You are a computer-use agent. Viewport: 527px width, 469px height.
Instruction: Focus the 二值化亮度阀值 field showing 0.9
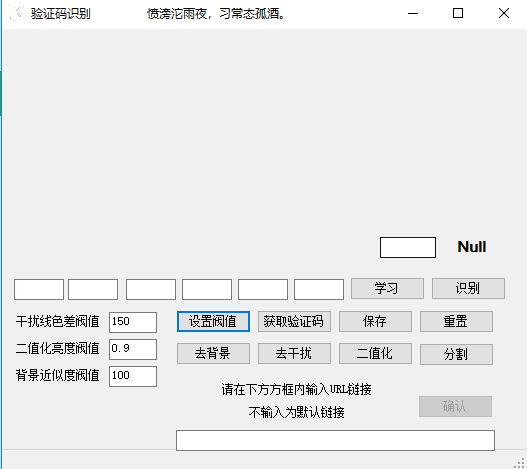[x=133, y=349]
